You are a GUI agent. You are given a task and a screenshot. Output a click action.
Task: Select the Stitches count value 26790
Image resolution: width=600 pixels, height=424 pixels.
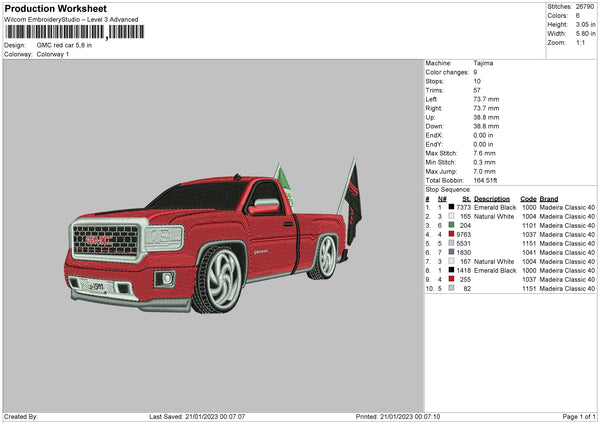point(585,9)
